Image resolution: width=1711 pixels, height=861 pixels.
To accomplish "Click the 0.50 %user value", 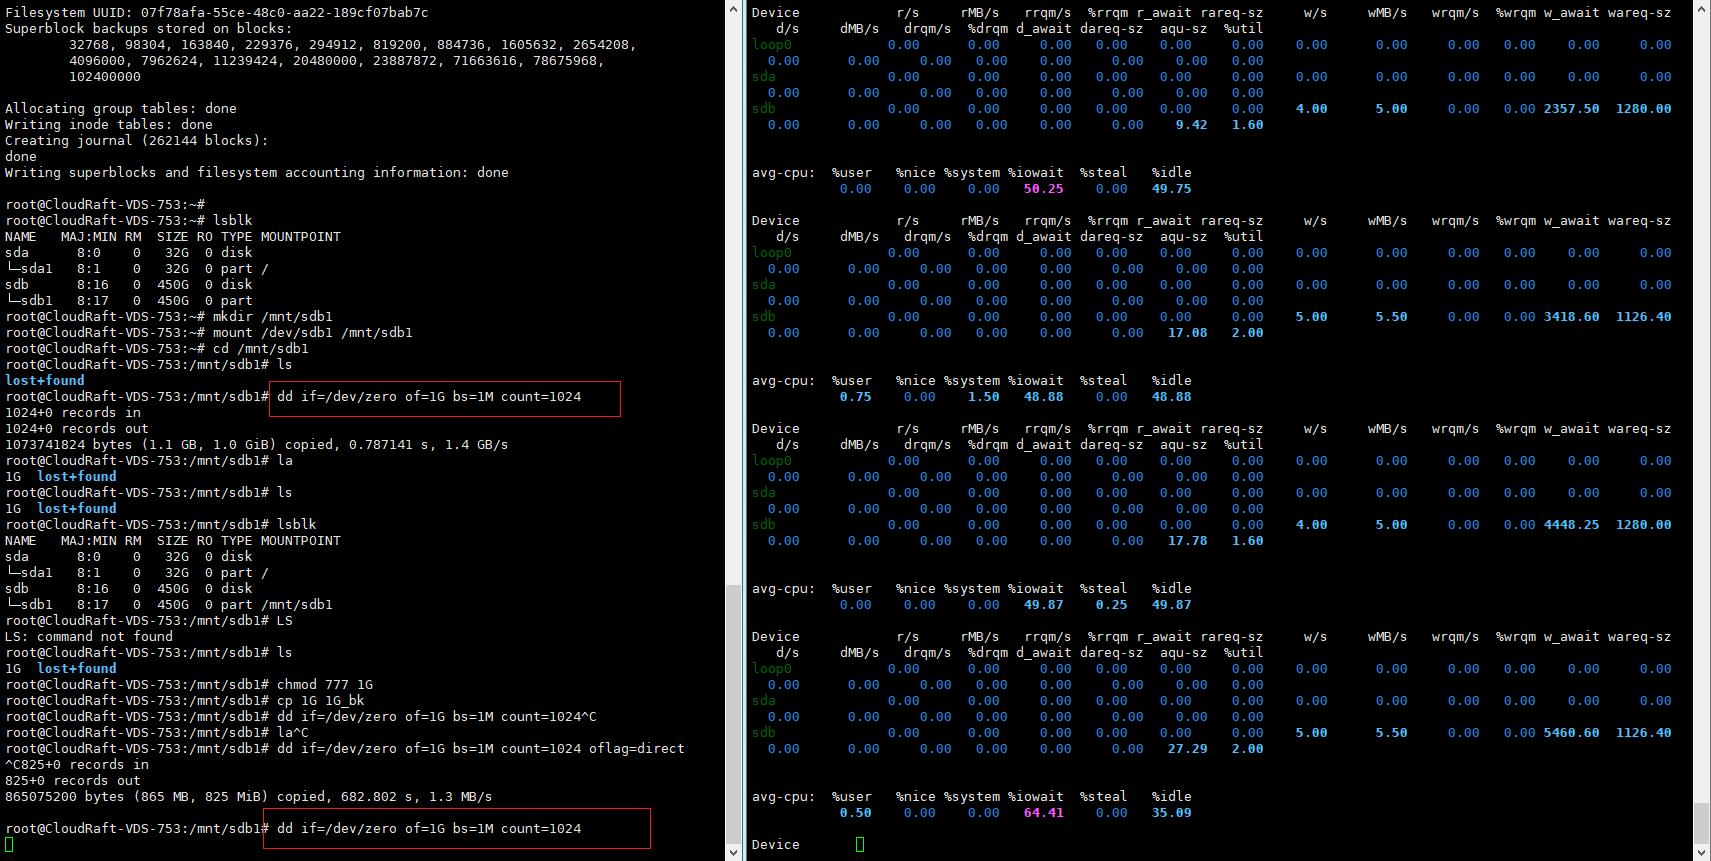I will tap(856, 813).
